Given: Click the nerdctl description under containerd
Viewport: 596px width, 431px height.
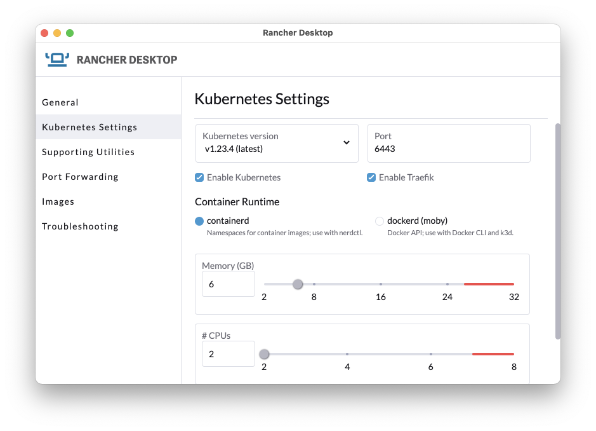Looking at the screenshot, I should [285, 233].
